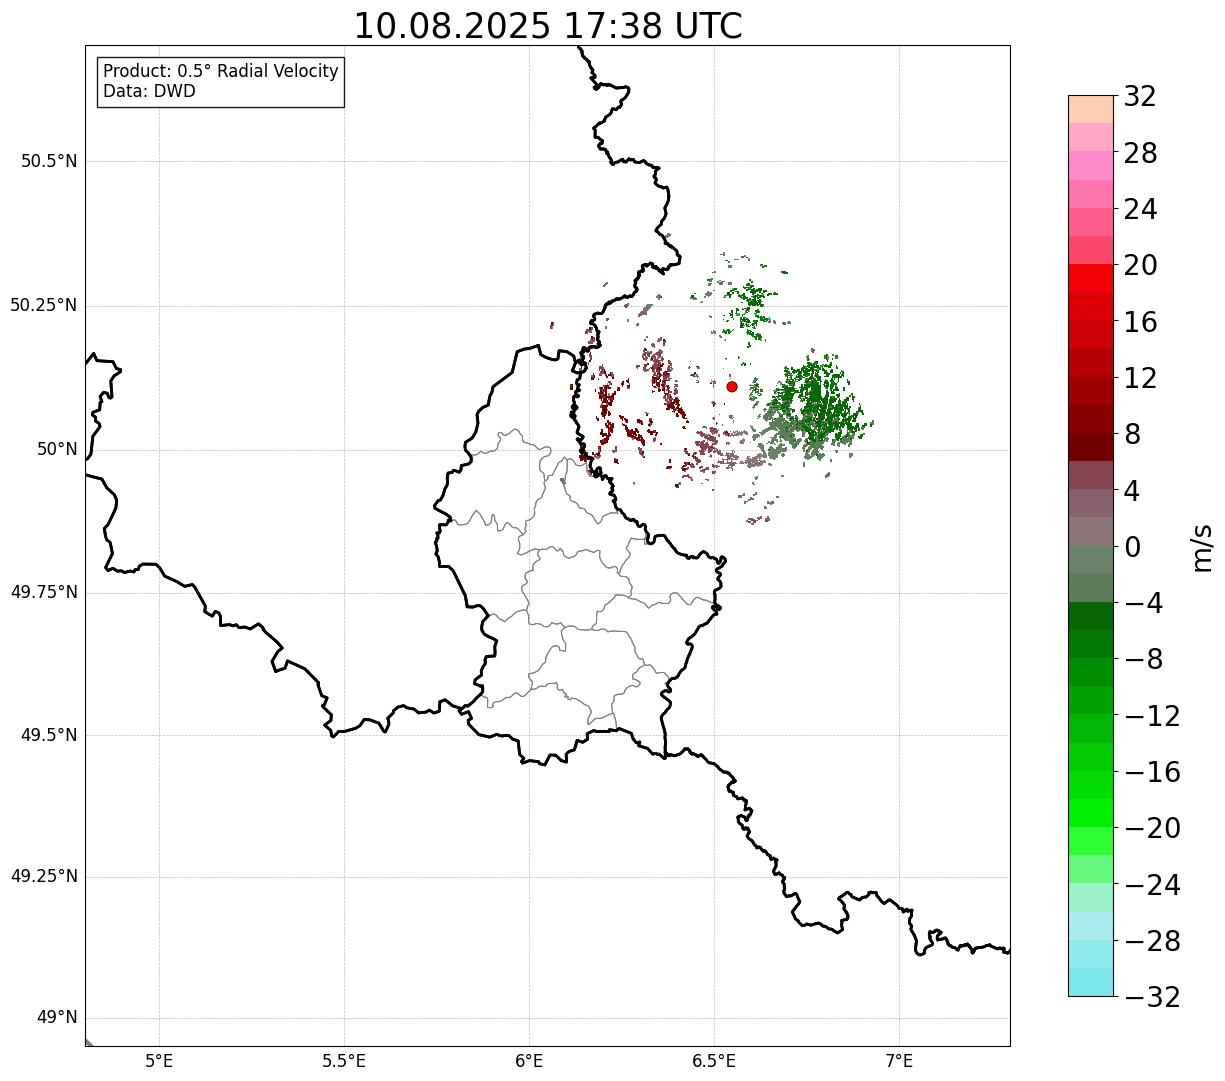Image resolution: width=1225 pixels, height=1081 pixels.
Task: Click the 6.5°E longitude label
Action: coord(714,1061)
